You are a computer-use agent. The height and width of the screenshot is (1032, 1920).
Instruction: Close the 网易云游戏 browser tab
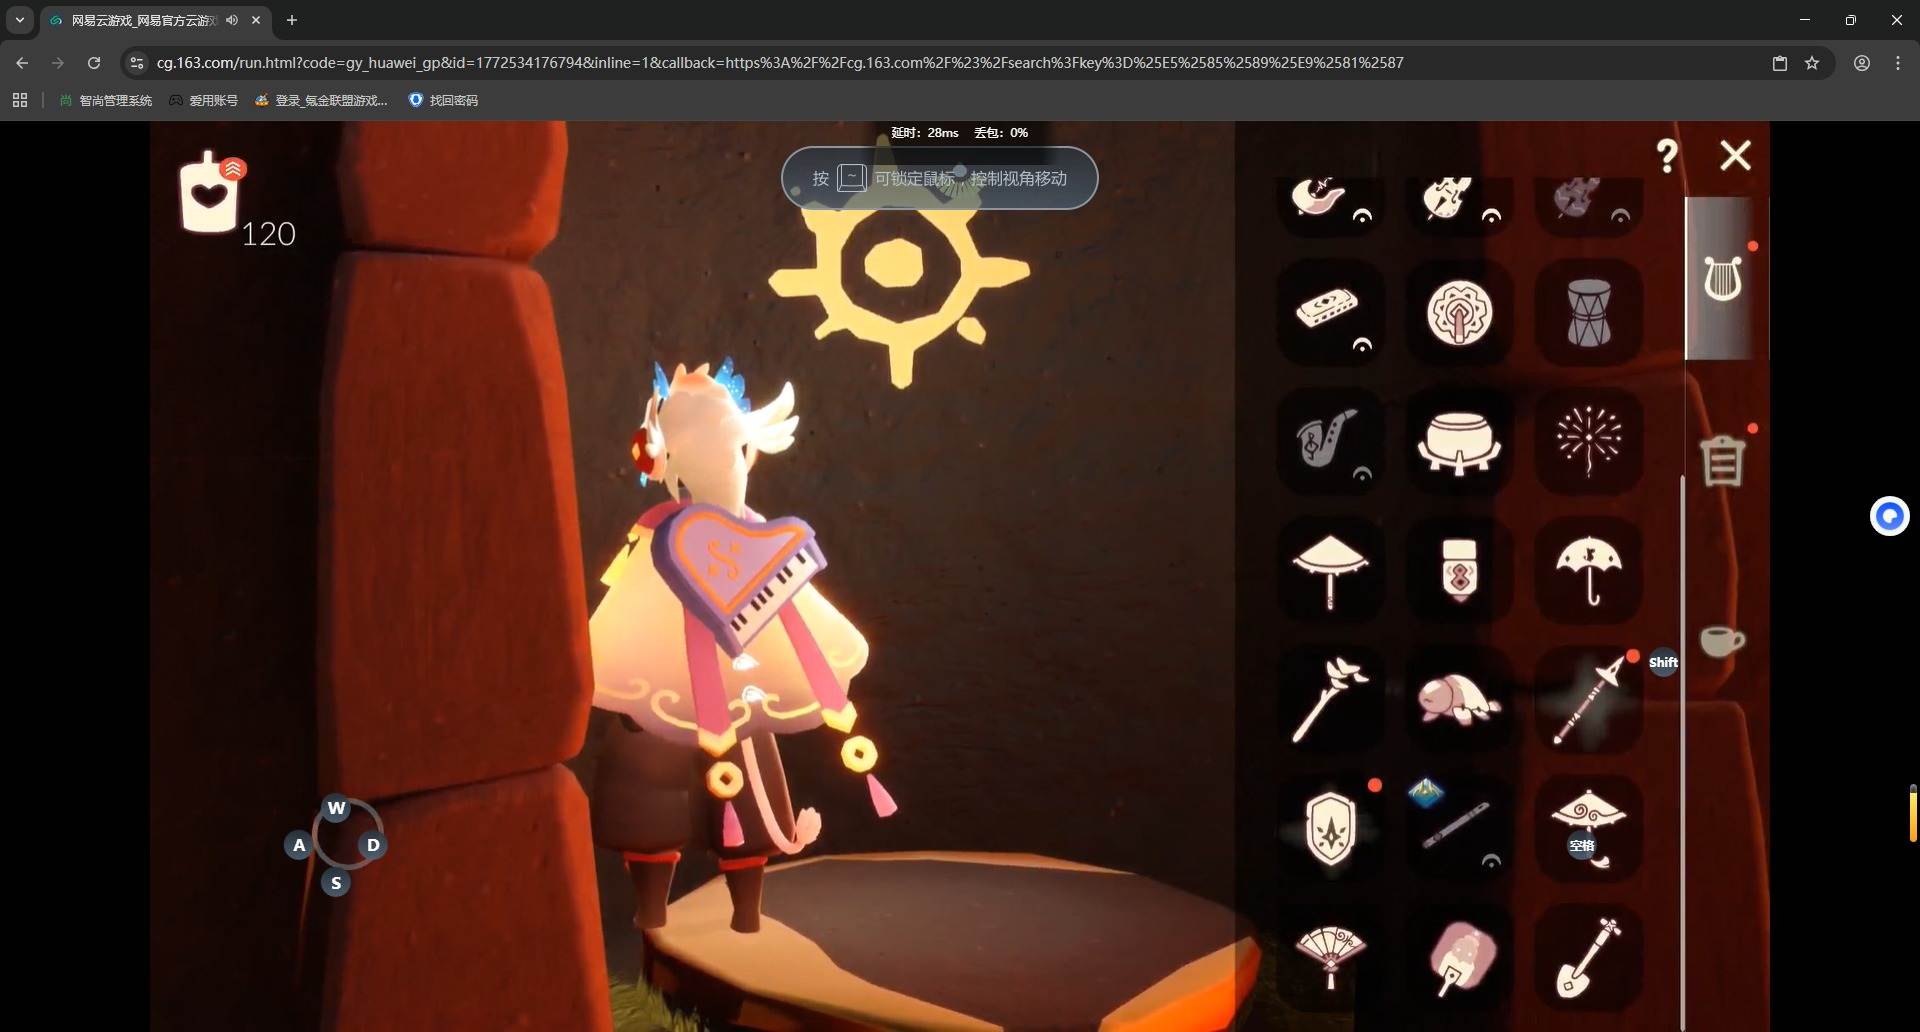(256, 20)
